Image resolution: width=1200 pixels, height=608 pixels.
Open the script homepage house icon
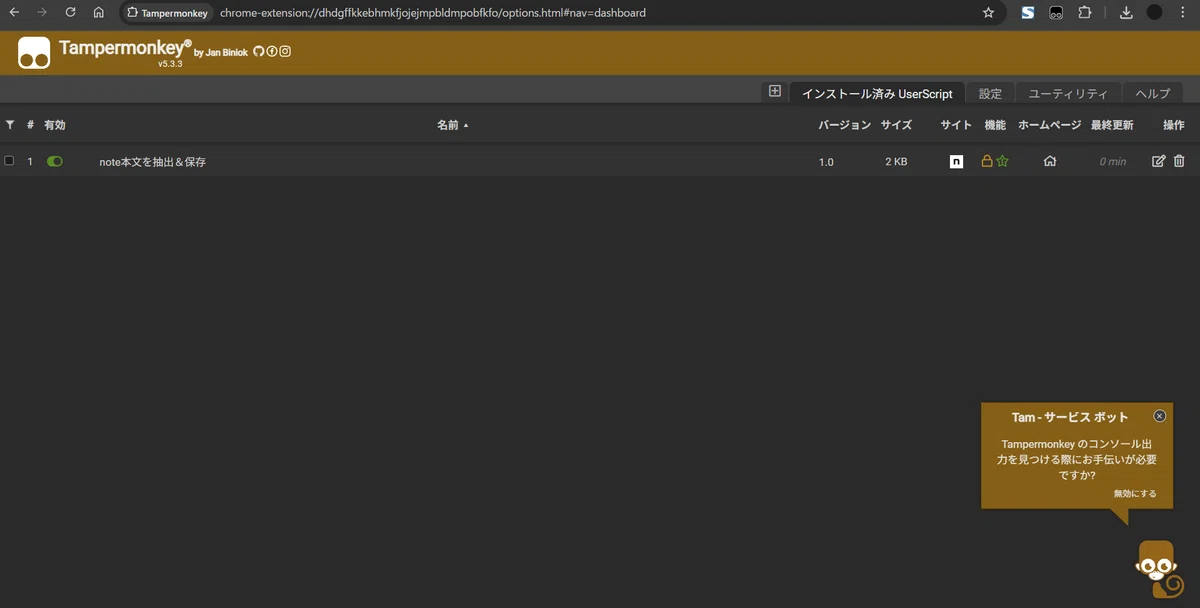pyautogui.click(x=1050, y=161)
